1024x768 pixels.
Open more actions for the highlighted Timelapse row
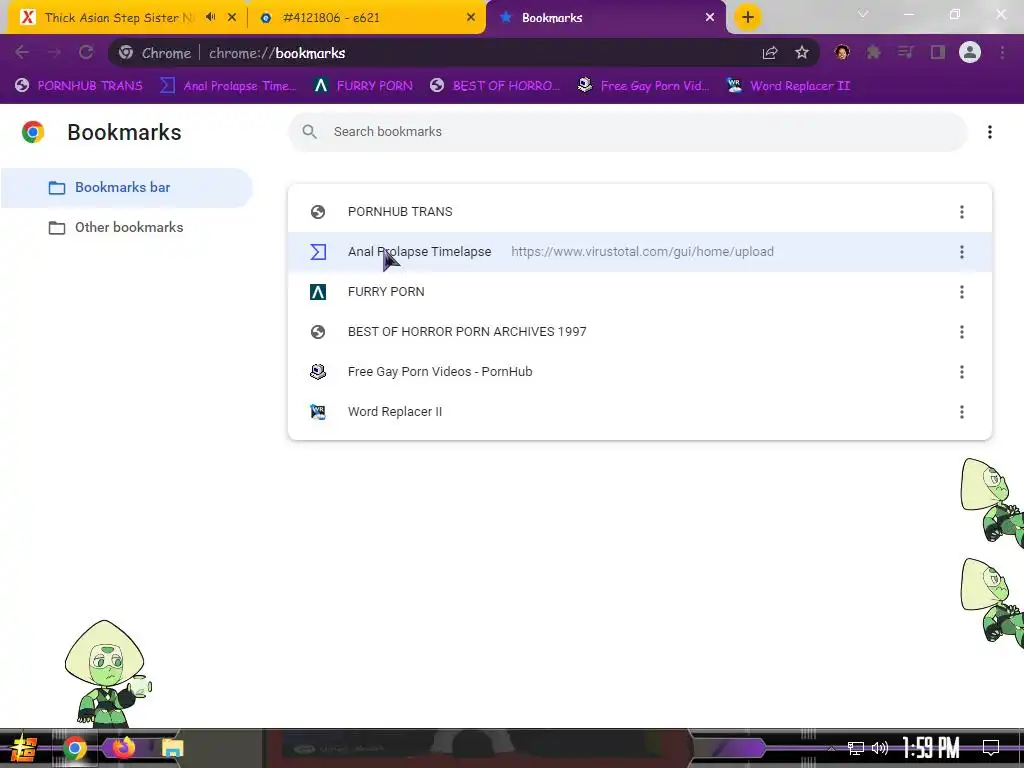tap(961, 251)
